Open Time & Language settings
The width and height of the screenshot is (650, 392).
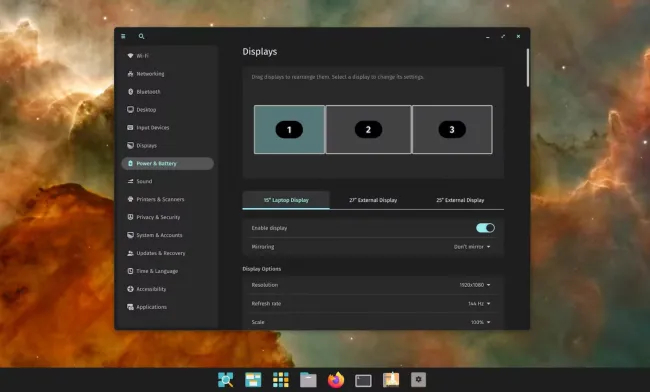pos(167,271)
